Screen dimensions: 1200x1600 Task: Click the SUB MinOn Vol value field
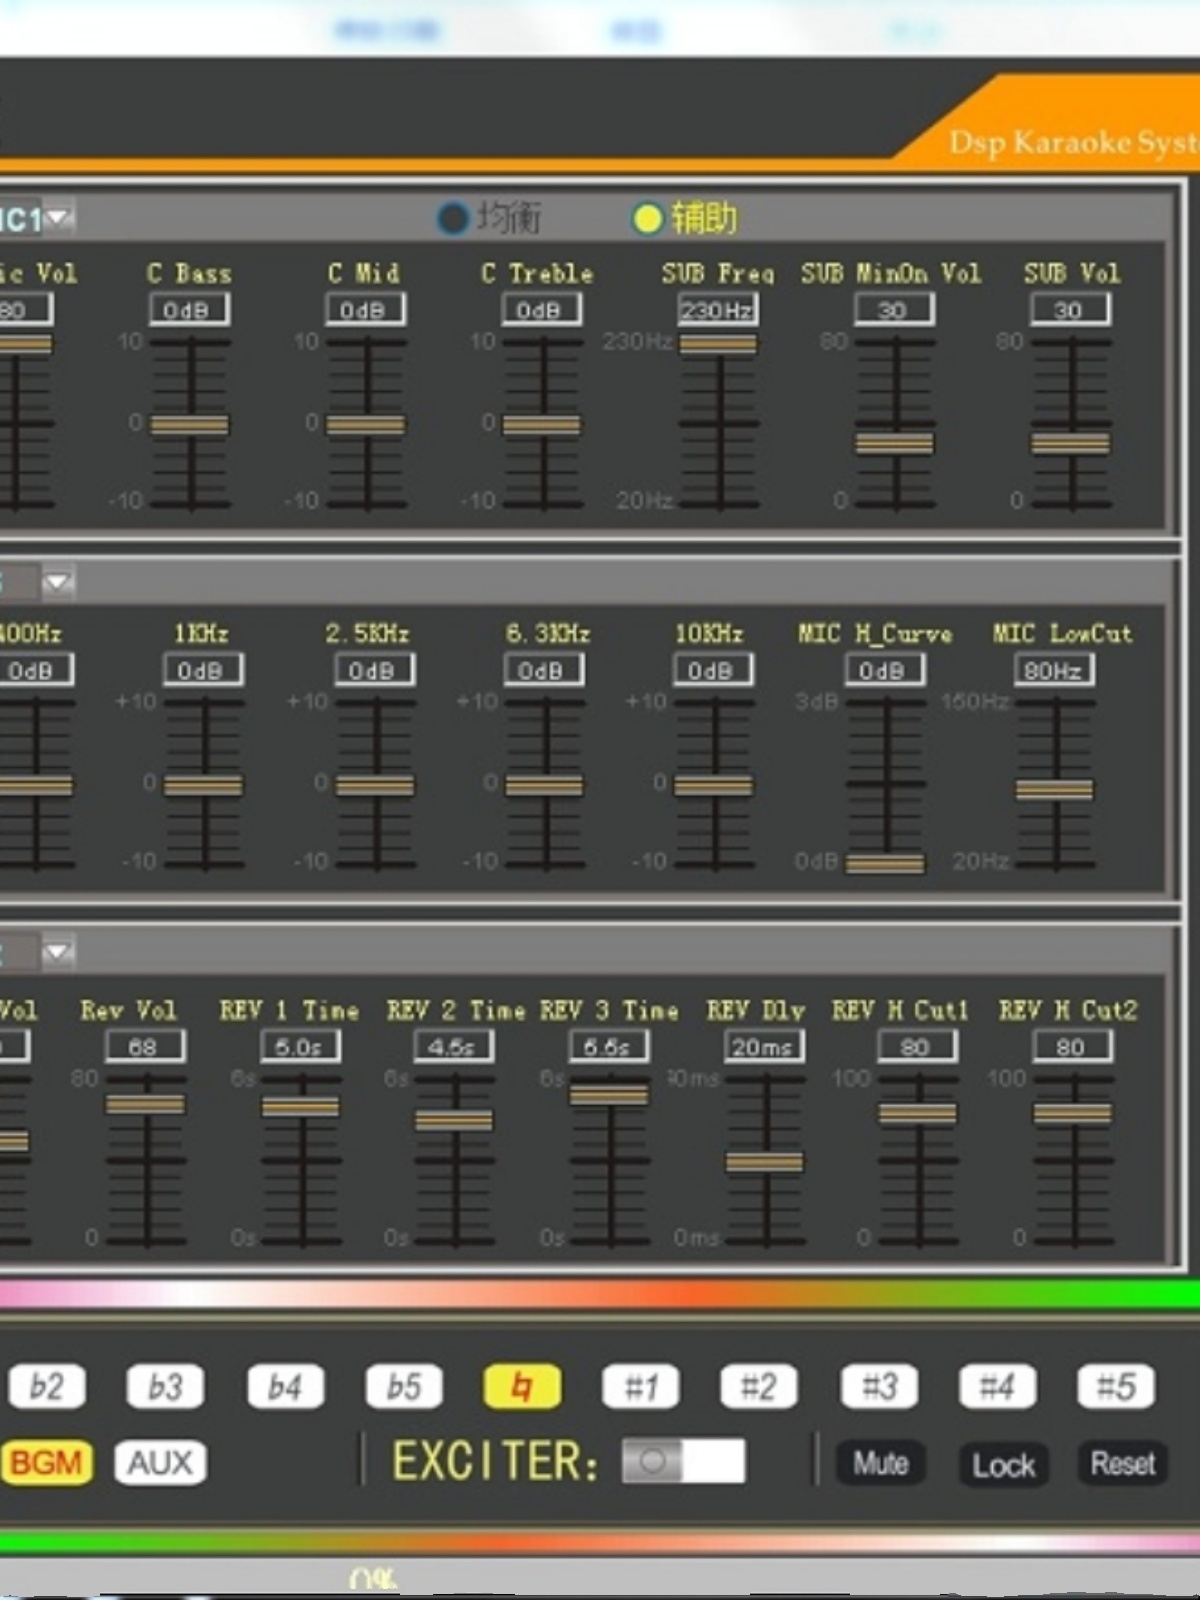pyautogui.click(x=894, y=310)
